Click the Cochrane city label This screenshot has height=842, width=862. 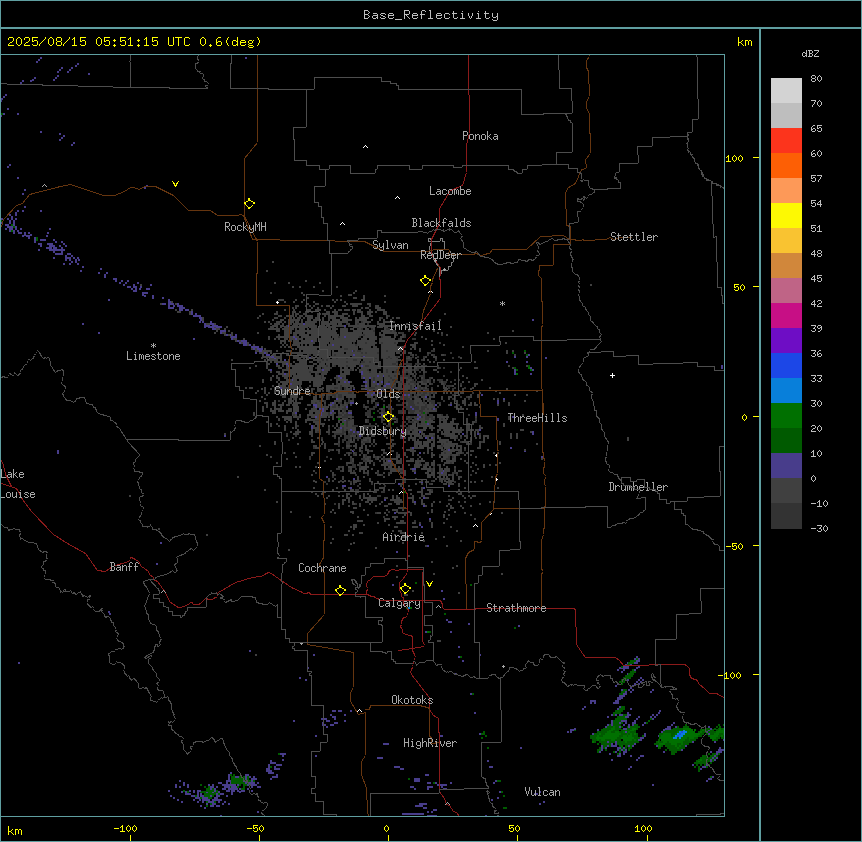(322, 568)
